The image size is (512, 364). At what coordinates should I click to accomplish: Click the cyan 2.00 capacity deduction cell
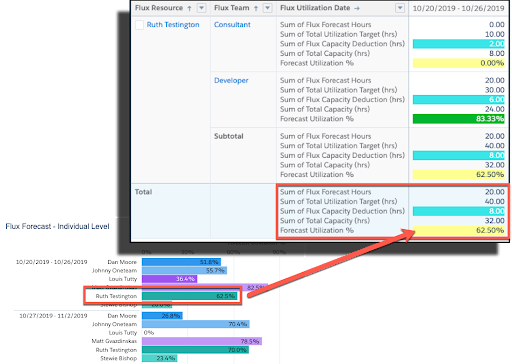pyautogui.click(x=458, y=44)
